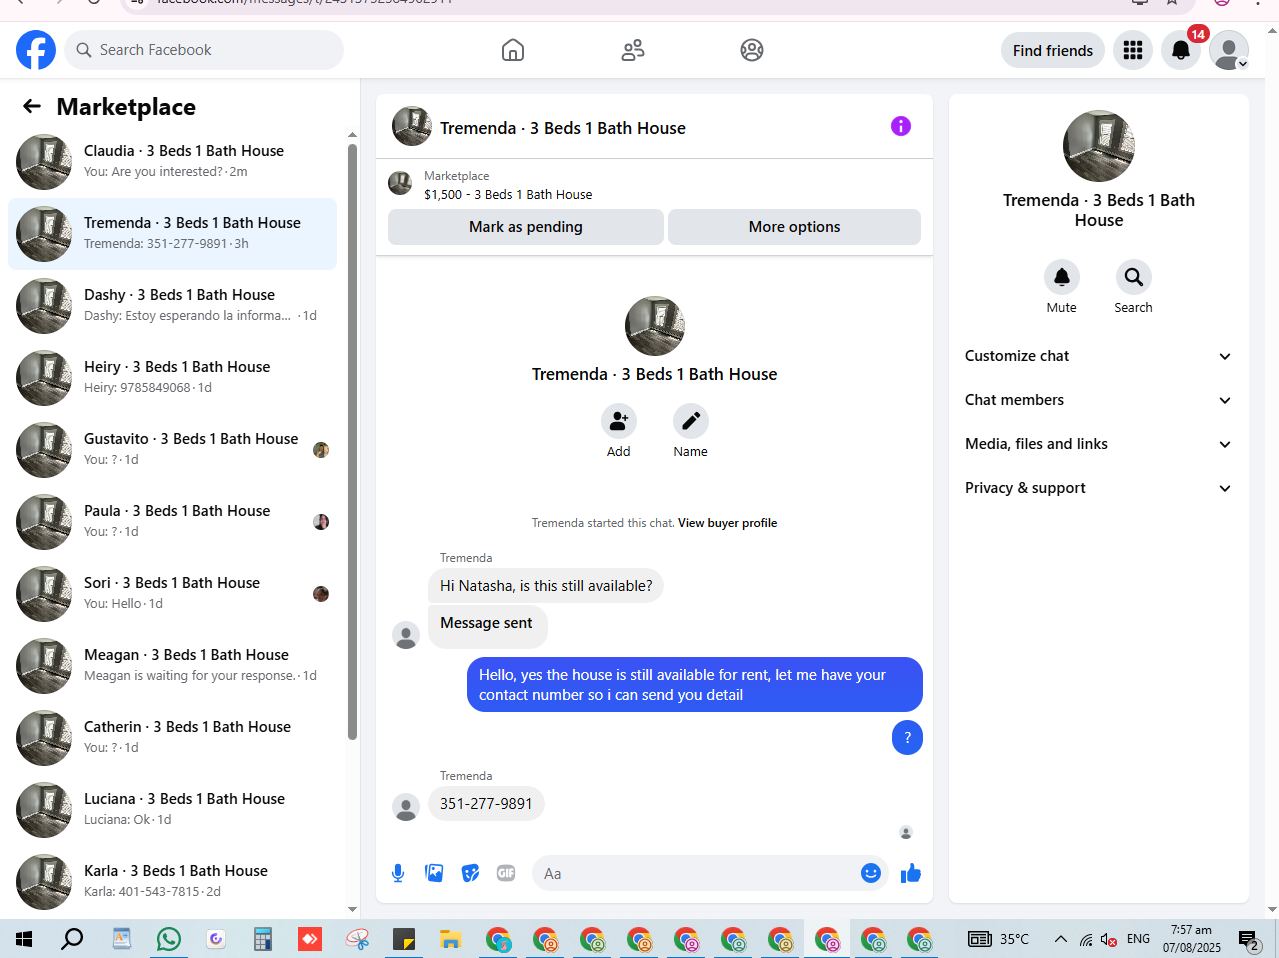Image resolution: width=1279 pixels, height=958 pixels.
Task: Click the Name pencil edit icon
Action: click(691, 421)
